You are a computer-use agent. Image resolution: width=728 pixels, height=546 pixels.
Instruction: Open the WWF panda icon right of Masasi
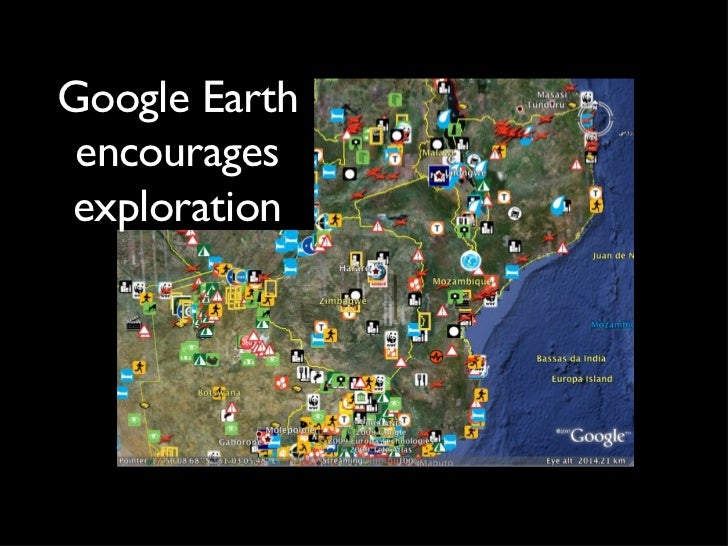click(586, 98)
